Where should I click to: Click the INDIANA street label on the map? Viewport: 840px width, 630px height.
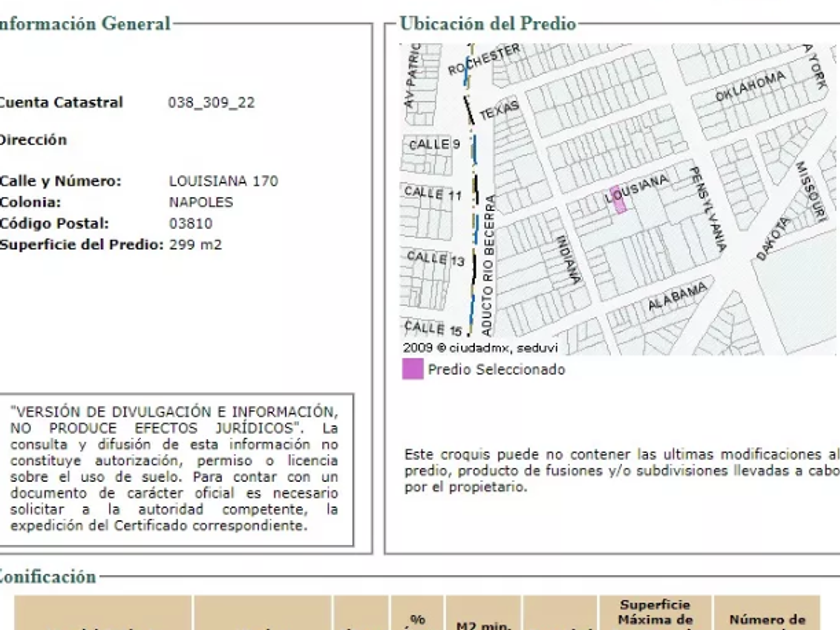(566, 258)
